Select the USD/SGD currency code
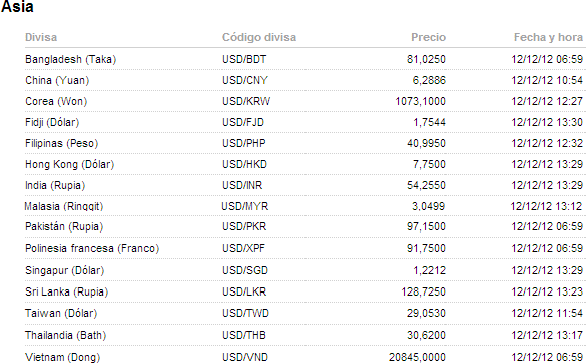586x363 pixels. tap(245, 270)
